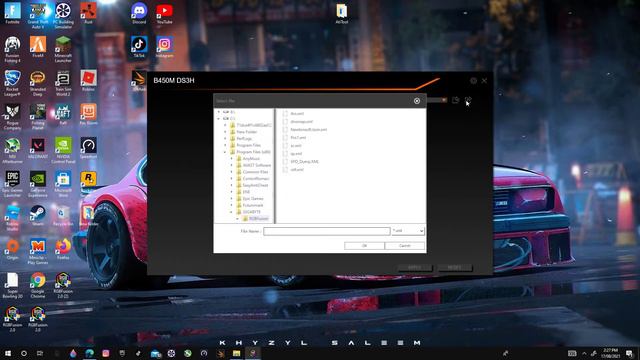This screenshot has width=640, height=360.
Task: Launch Rocket League desktop shortcut
Action: pos(13,83)
